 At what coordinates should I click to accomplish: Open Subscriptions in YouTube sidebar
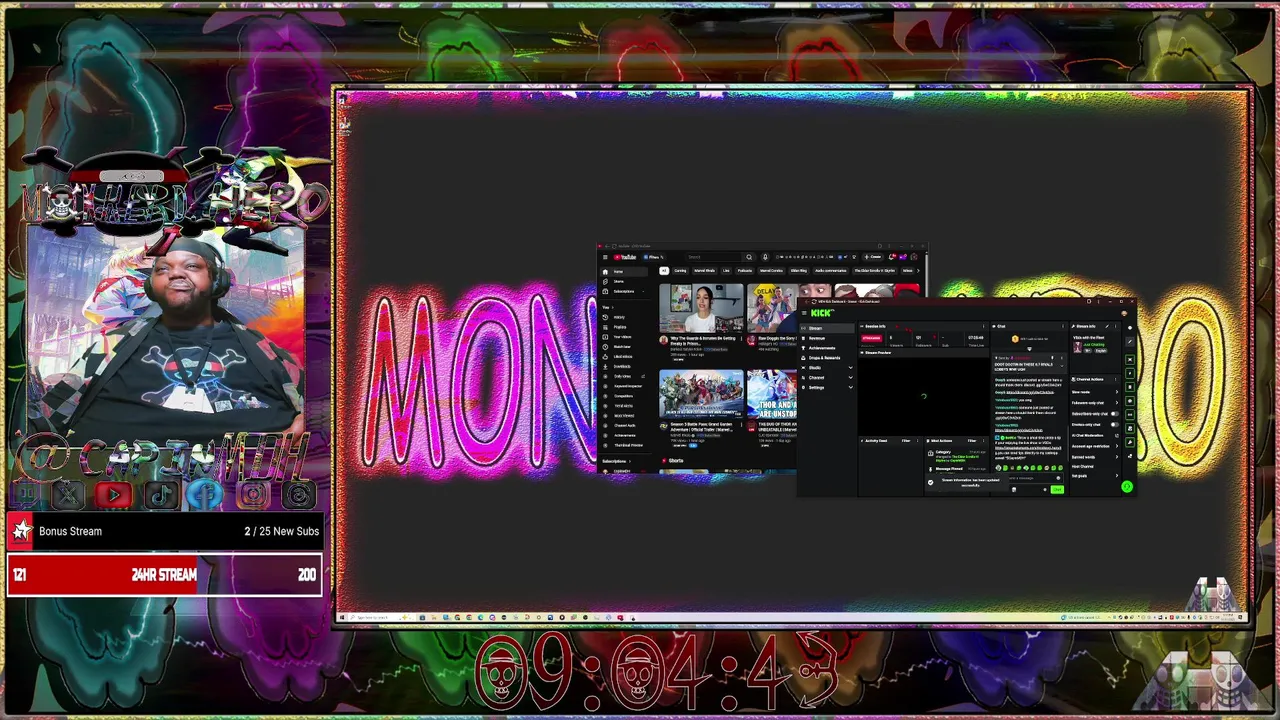click(x=624, y=291)
